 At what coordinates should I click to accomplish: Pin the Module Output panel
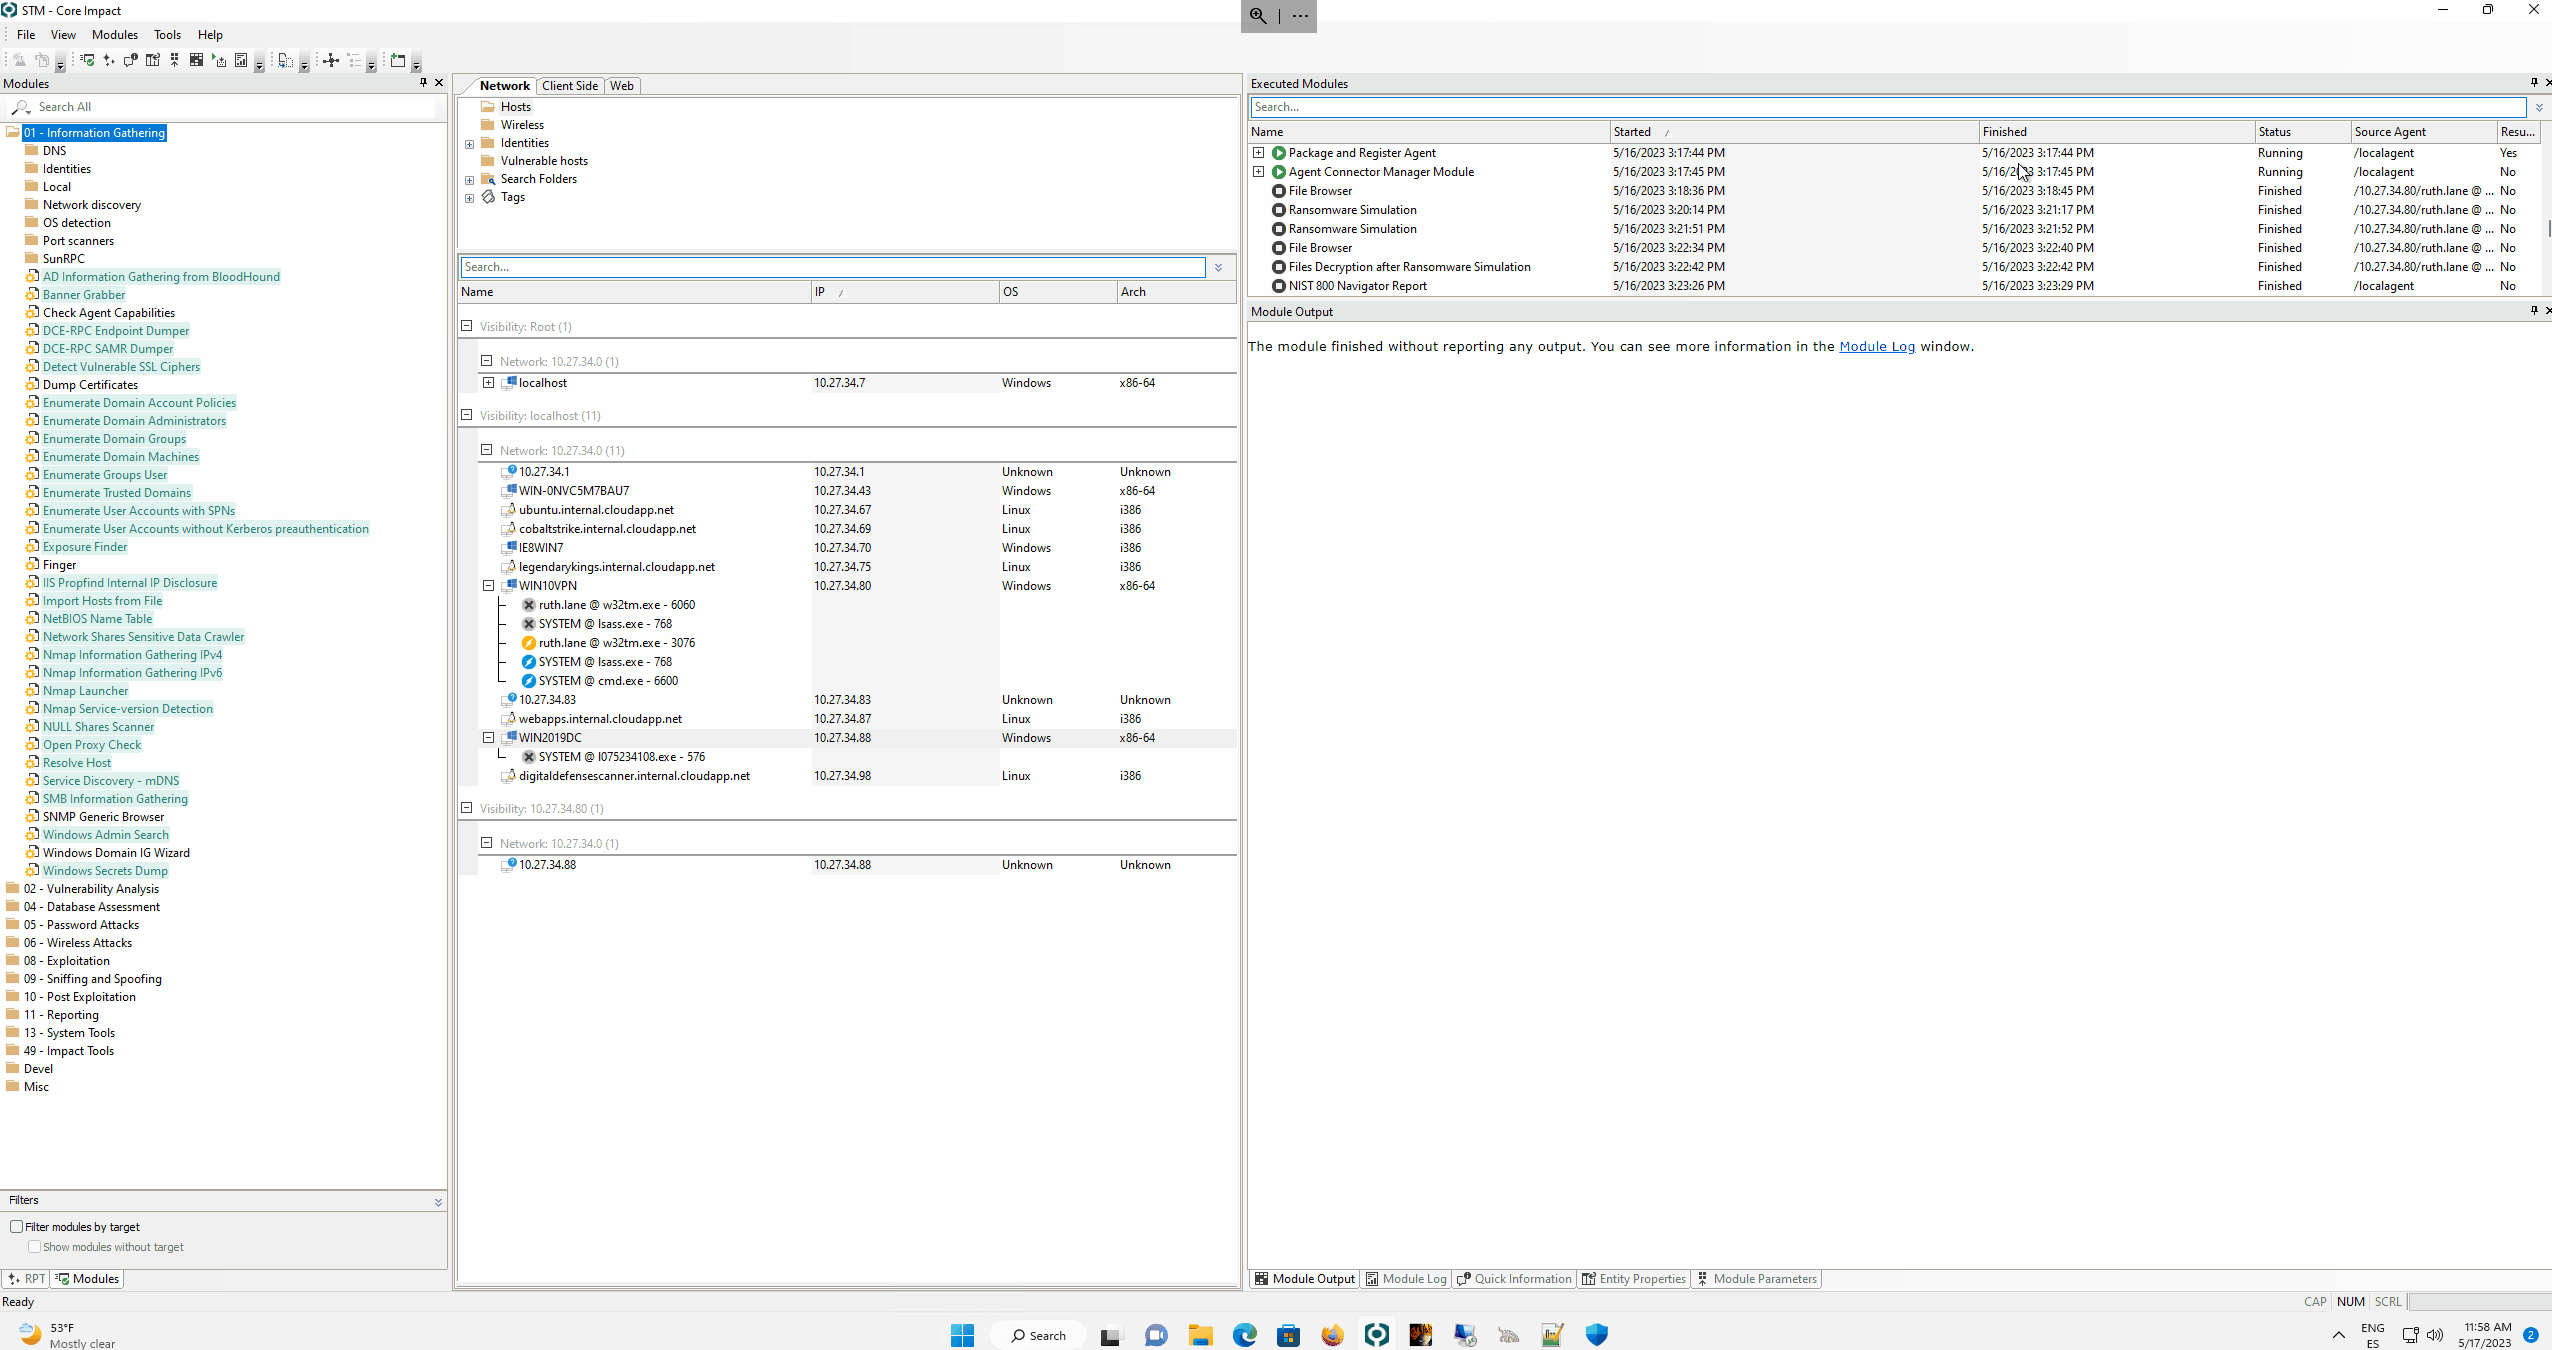tap(2534, 311)
